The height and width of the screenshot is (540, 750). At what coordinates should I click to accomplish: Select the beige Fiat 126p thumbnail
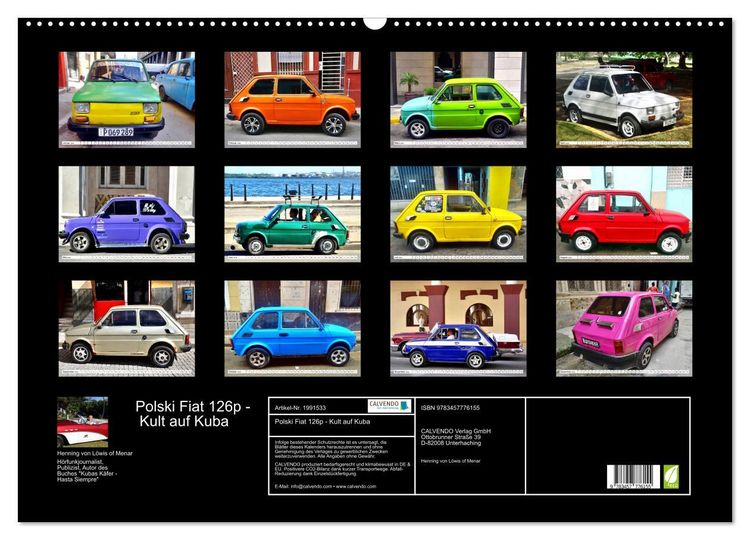pos(127,328)
